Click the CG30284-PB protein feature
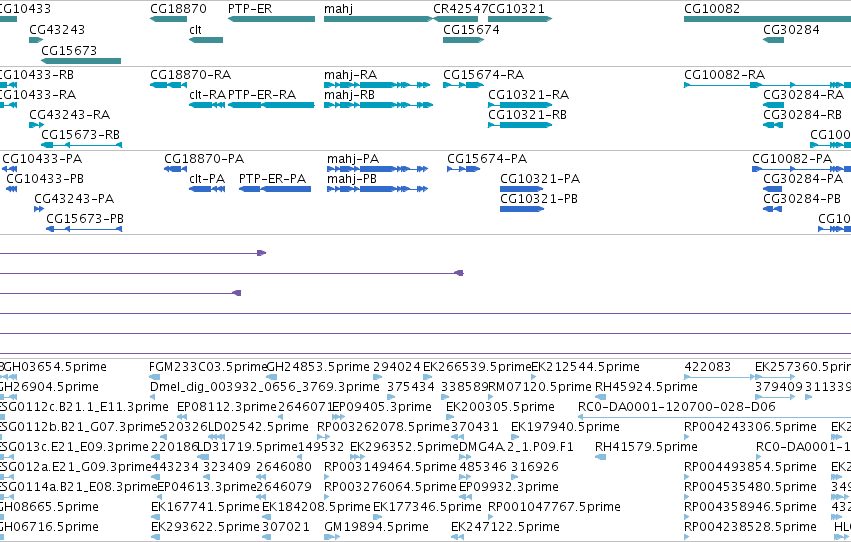851x542 pixels. [772, 209]
